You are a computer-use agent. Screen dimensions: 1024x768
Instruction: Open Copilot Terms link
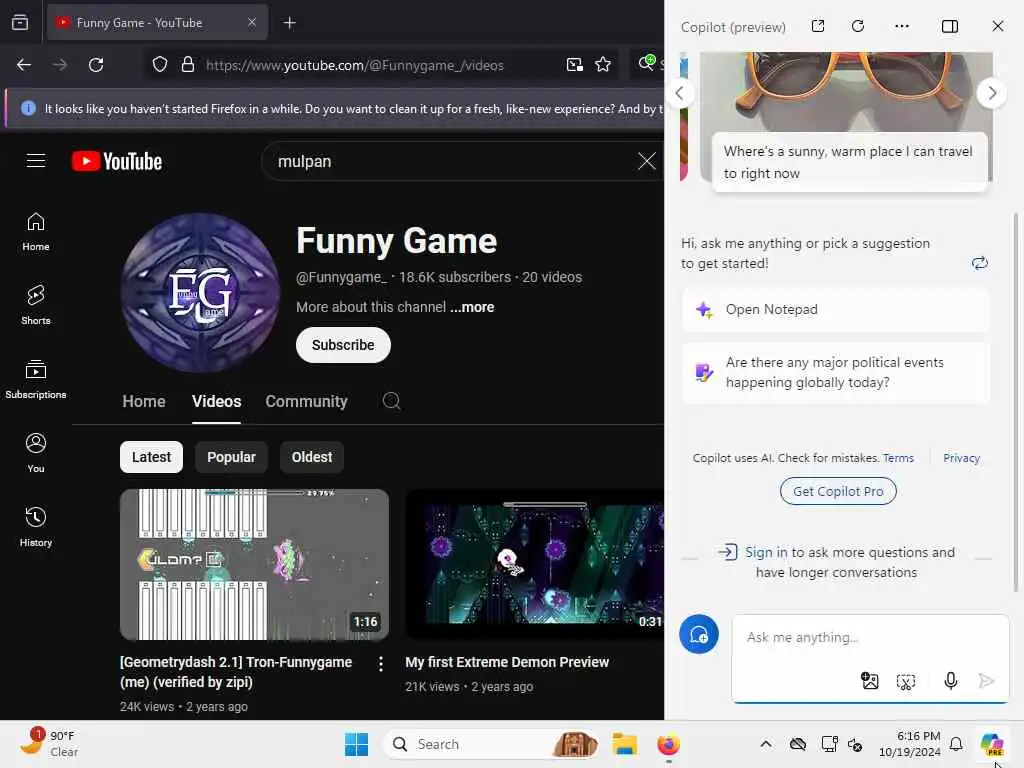[x=898, y=458]
